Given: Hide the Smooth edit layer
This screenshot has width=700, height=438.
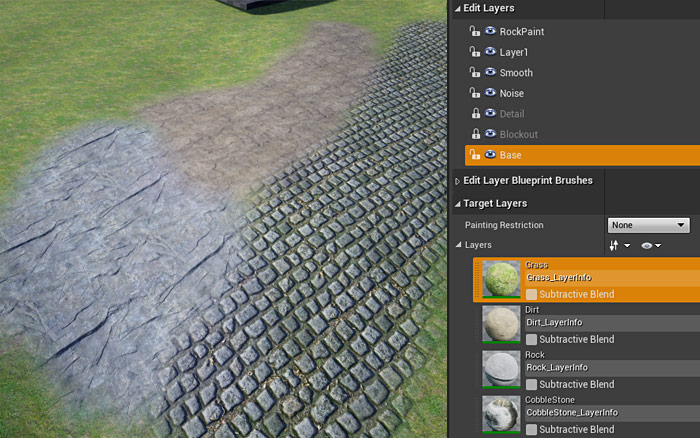Looking at the screenshot, I should point(490,72).
